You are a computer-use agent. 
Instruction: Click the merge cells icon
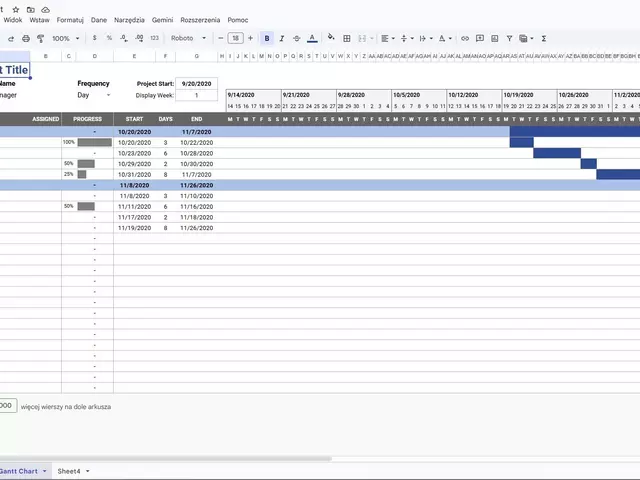click(362, 38)
